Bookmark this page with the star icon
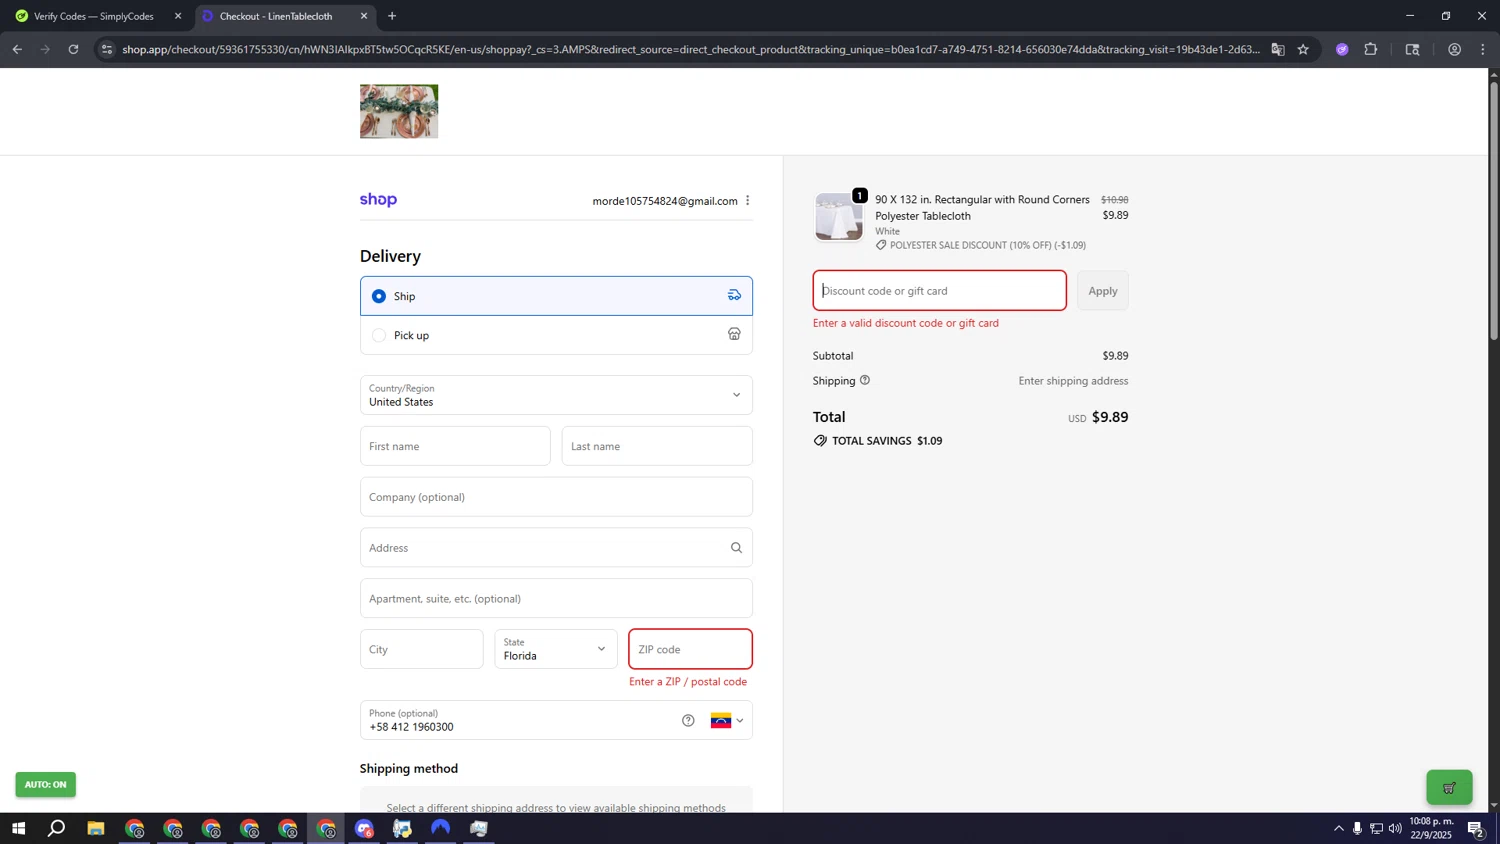This screenshot has width=1500, height=844. 1303,49
